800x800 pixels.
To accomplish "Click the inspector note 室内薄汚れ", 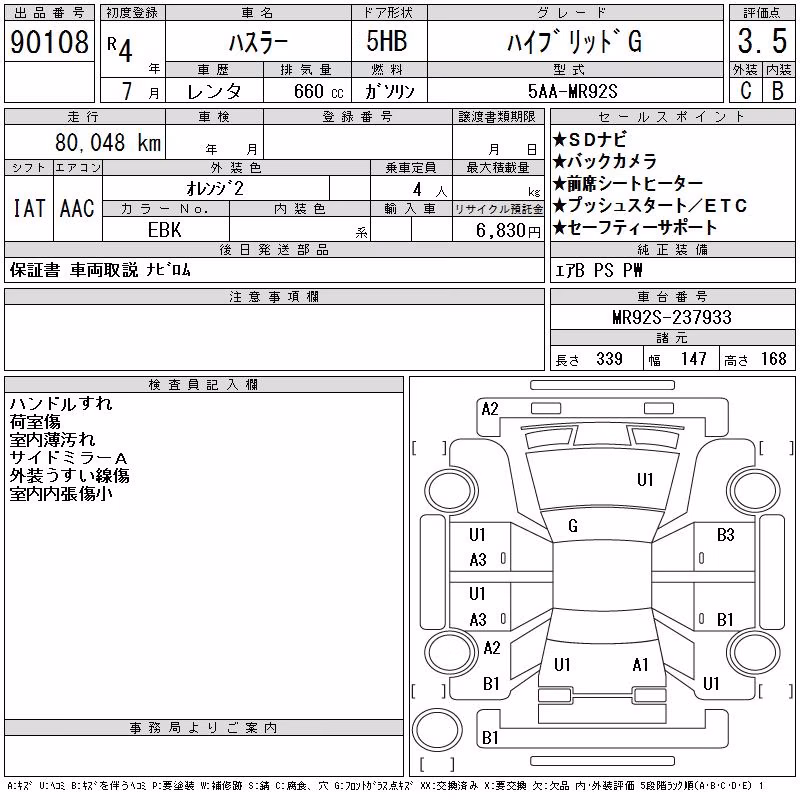I will tap(52, 439).
